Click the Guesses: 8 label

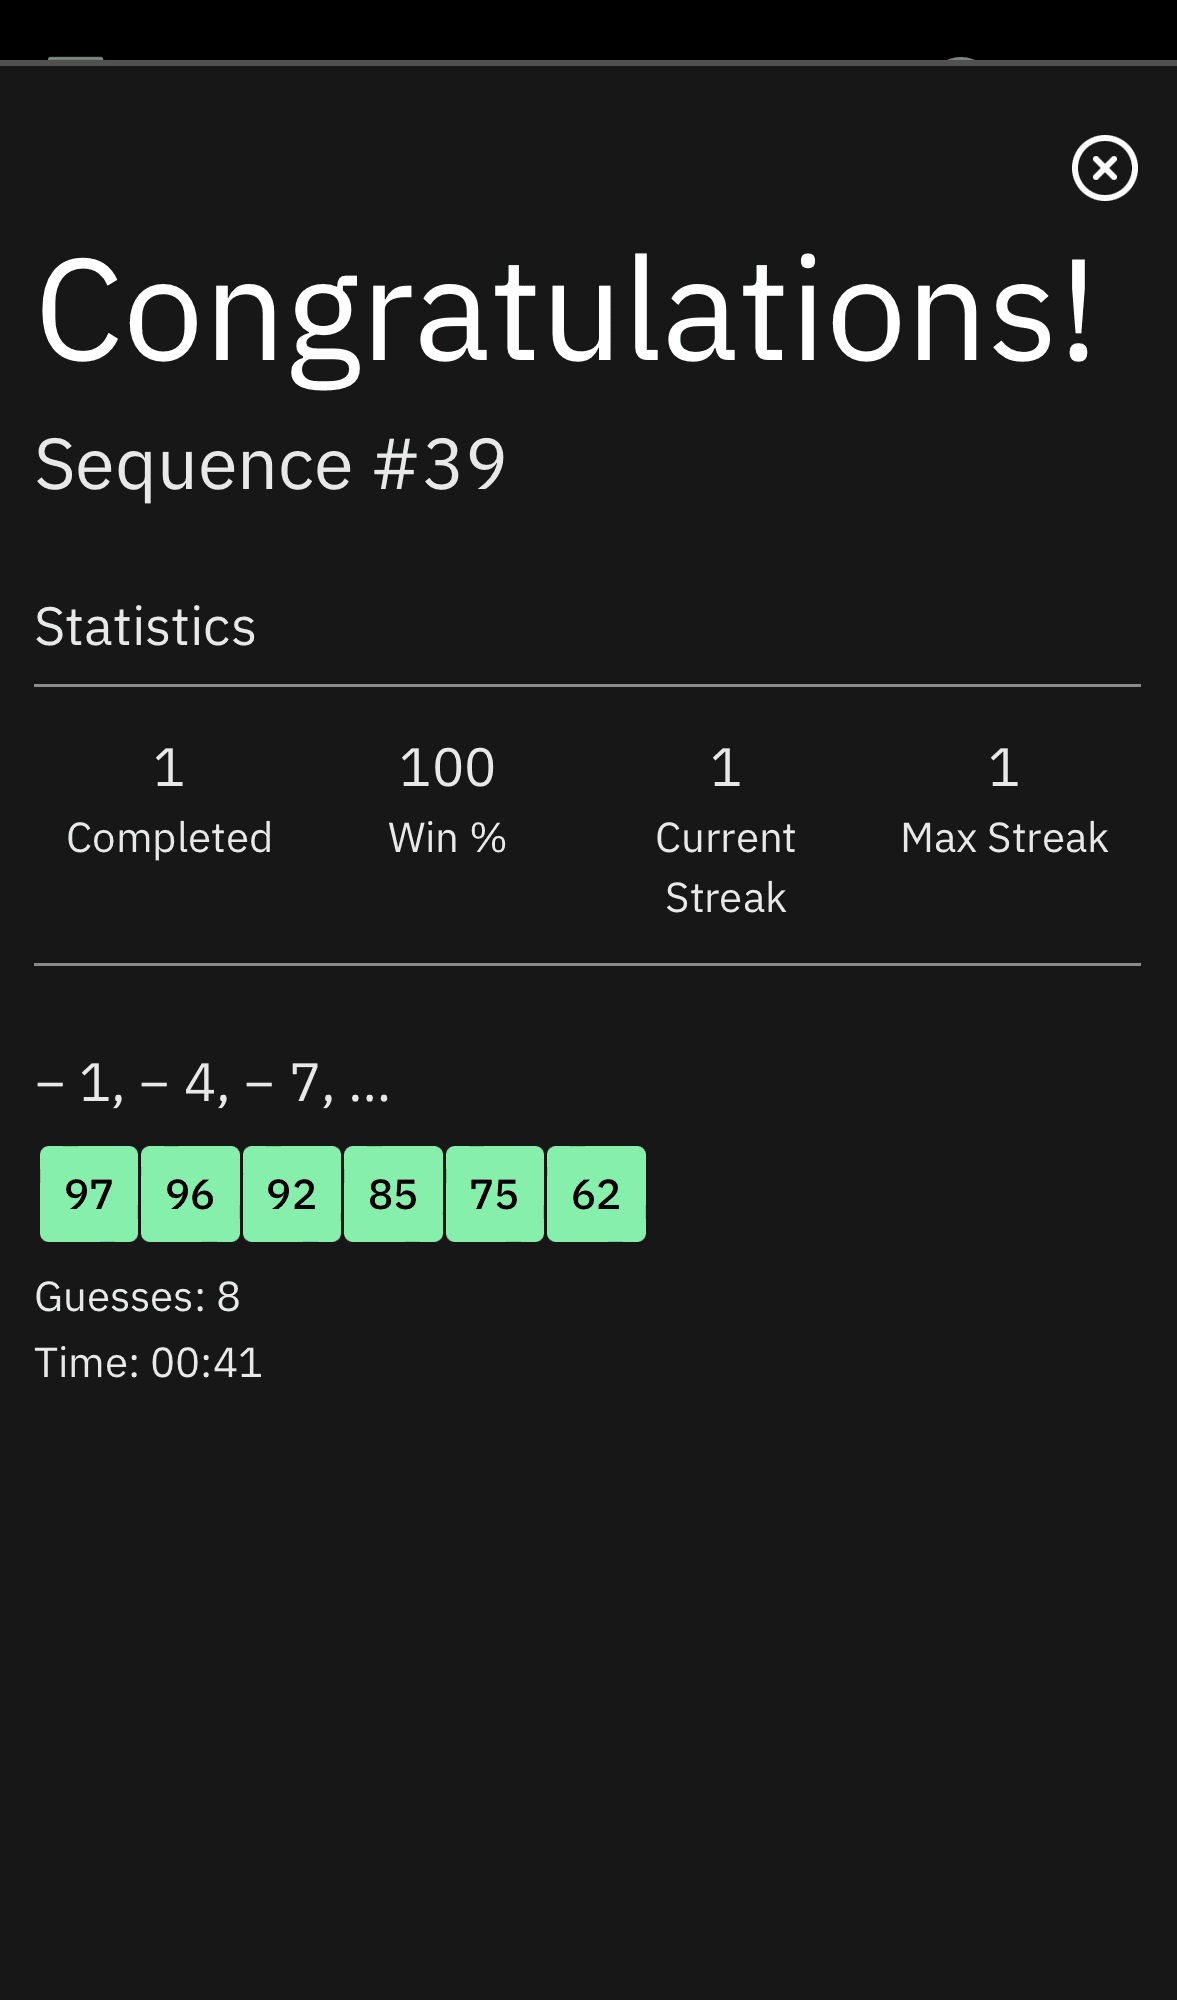click(x=138, y=1297)
